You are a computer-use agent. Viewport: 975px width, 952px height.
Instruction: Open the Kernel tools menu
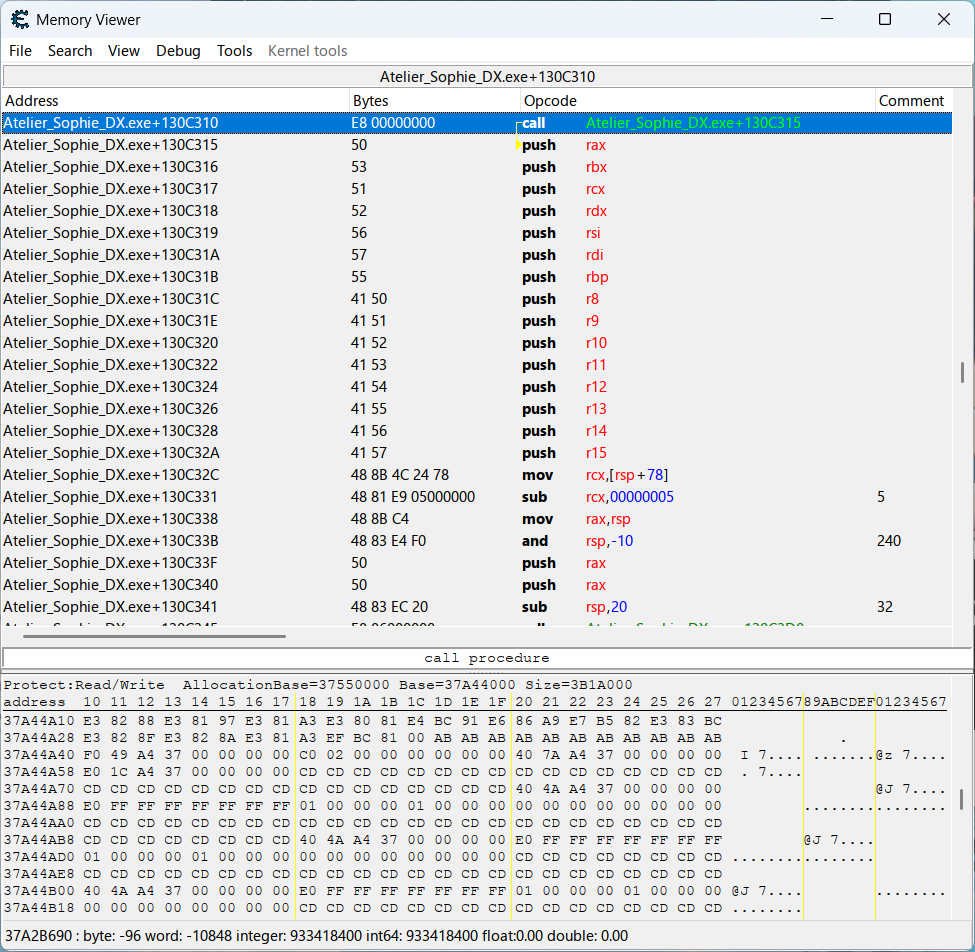308,51
